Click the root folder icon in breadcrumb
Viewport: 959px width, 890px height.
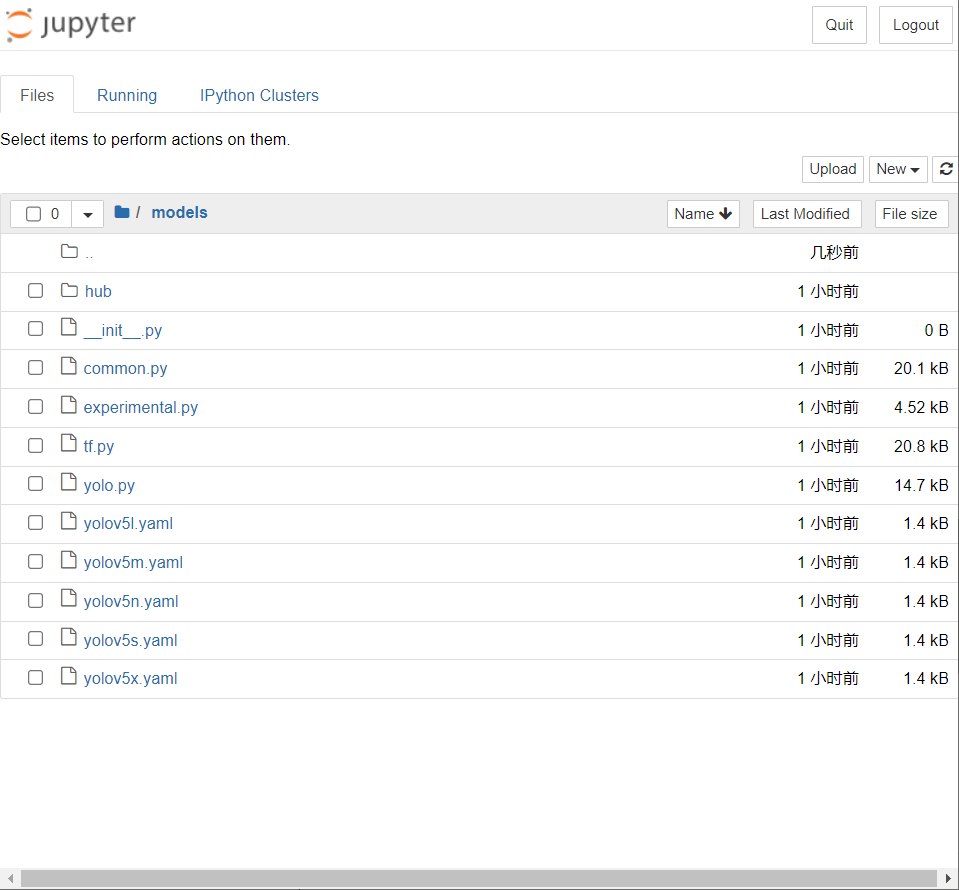(122, 212)
